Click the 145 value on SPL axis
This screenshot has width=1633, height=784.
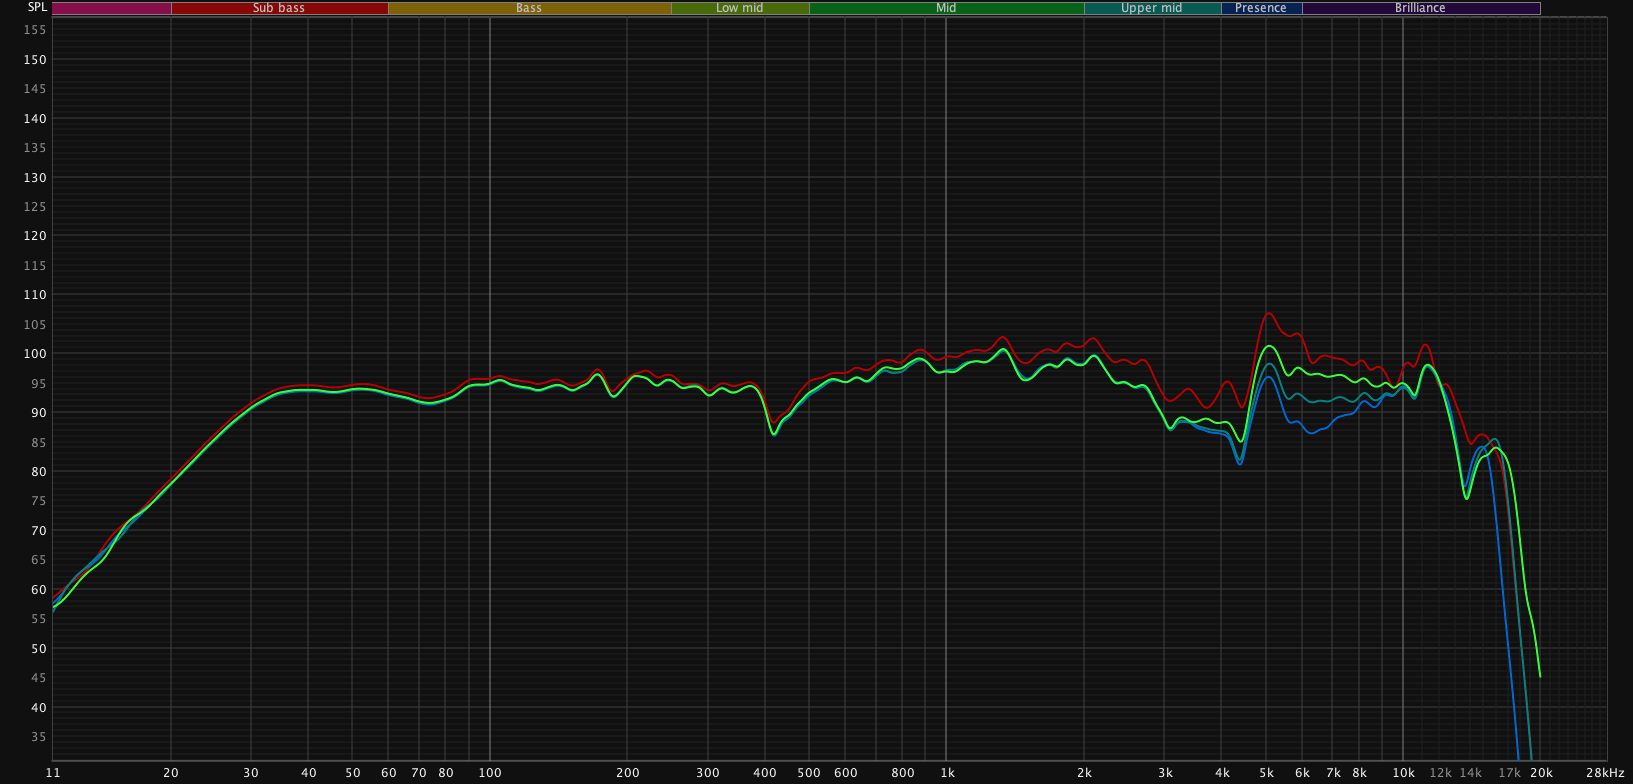click(35, 89)
